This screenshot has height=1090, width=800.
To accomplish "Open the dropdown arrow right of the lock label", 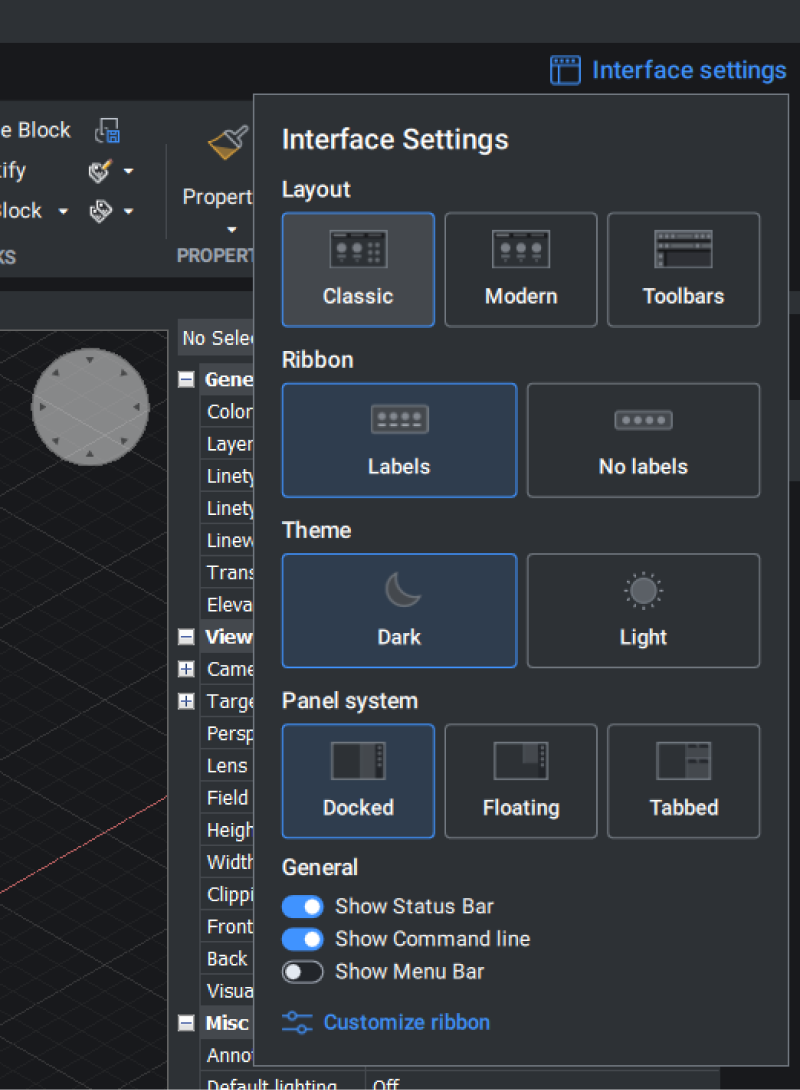I will coord(63,211).
